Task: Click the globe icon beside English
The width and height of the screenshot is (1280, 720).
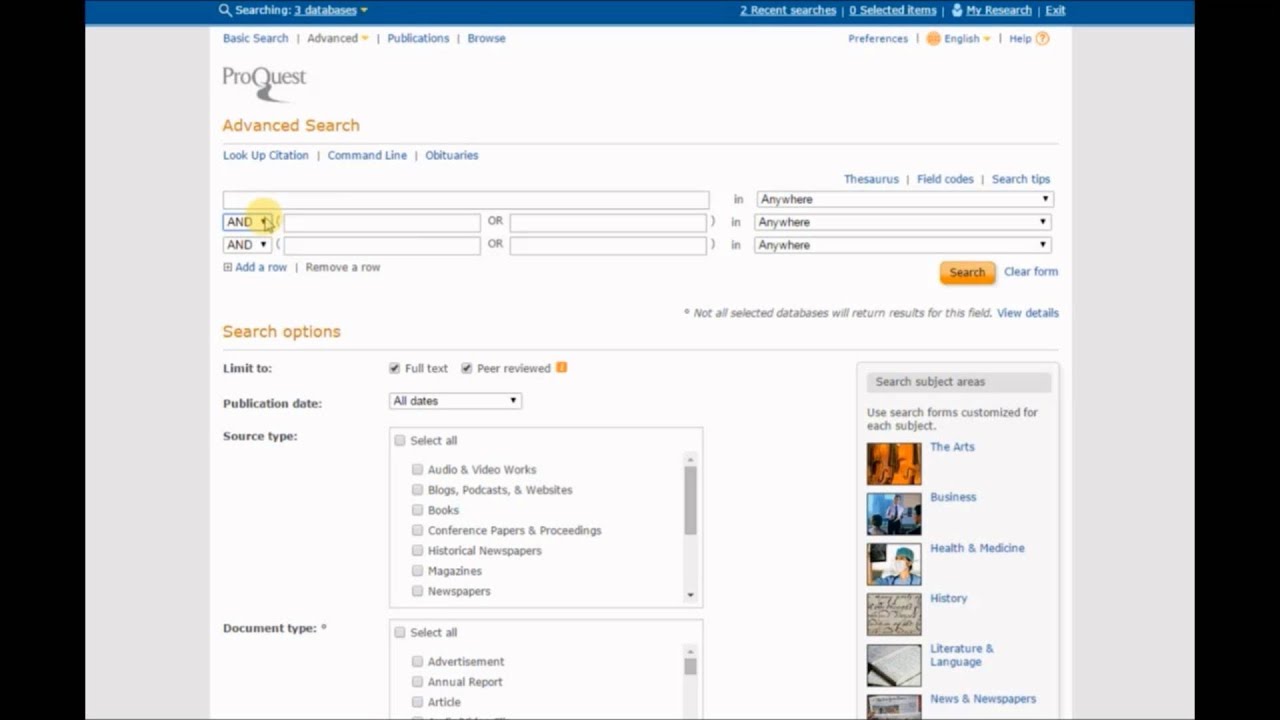Action: [x=933, y=38]
